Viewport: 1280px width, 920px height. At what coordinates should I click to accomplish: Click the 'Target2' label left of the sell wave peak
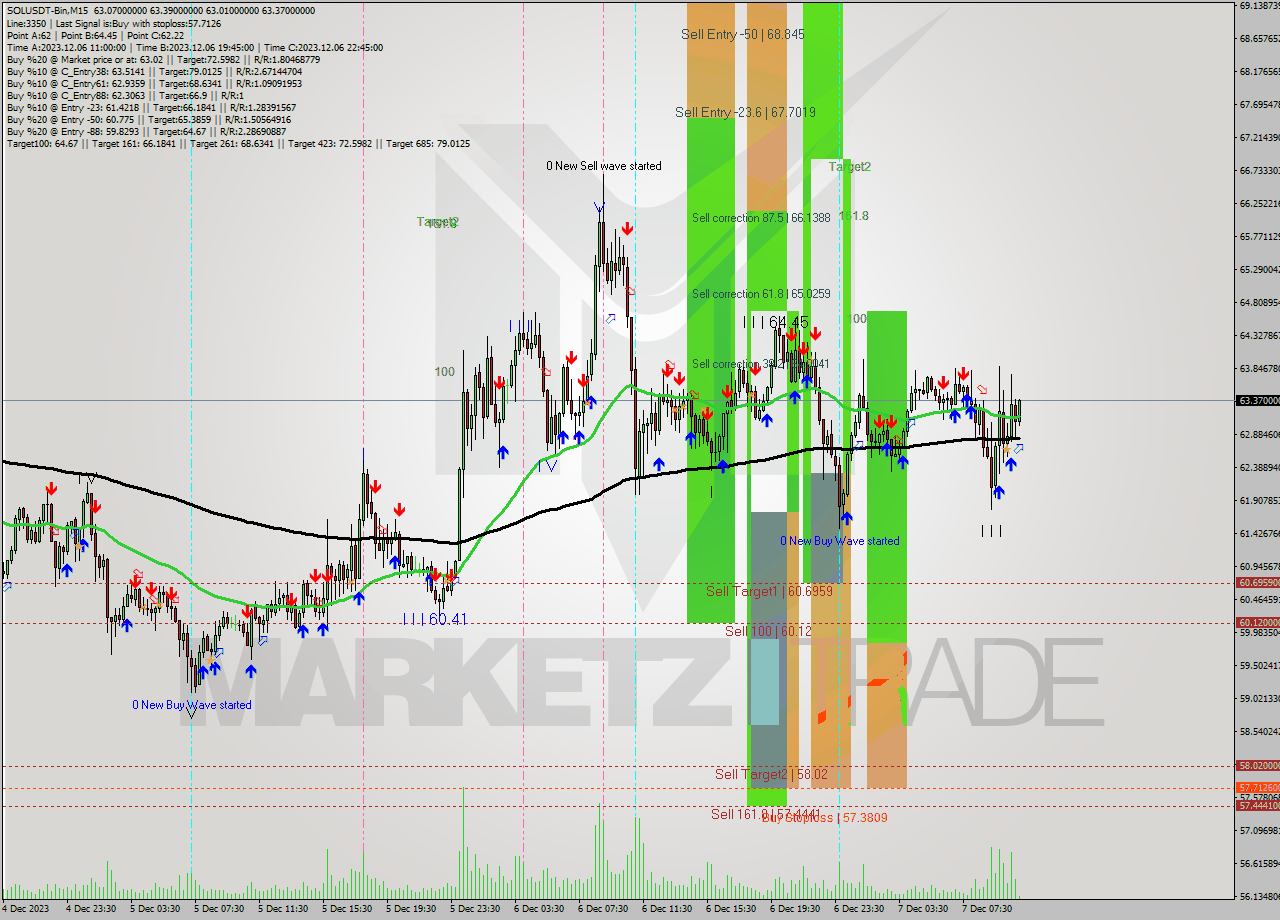[x=437, y=221]
